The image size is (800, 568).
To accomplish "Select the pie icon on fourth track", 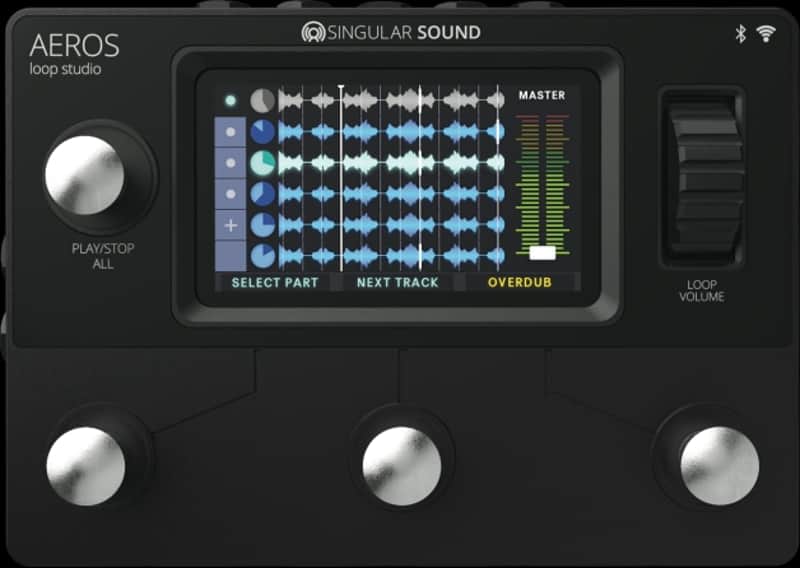I will tap(263, 194).
